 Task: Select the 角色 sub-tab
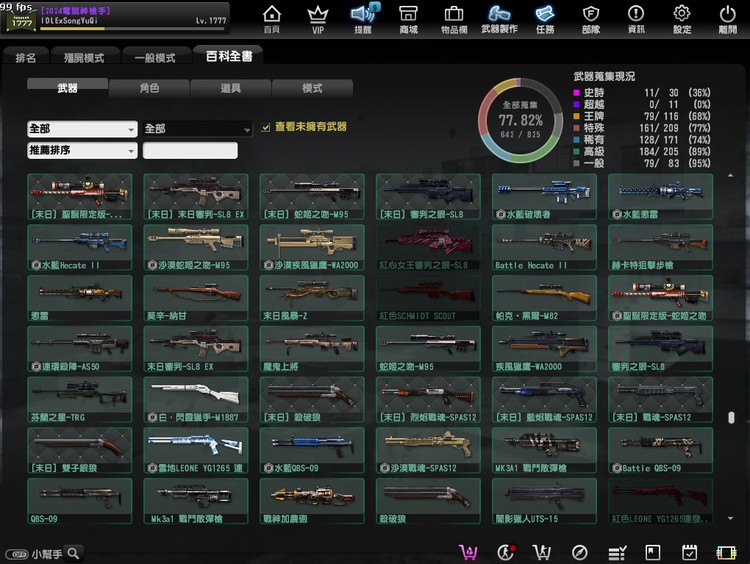[x=149, y=88]
